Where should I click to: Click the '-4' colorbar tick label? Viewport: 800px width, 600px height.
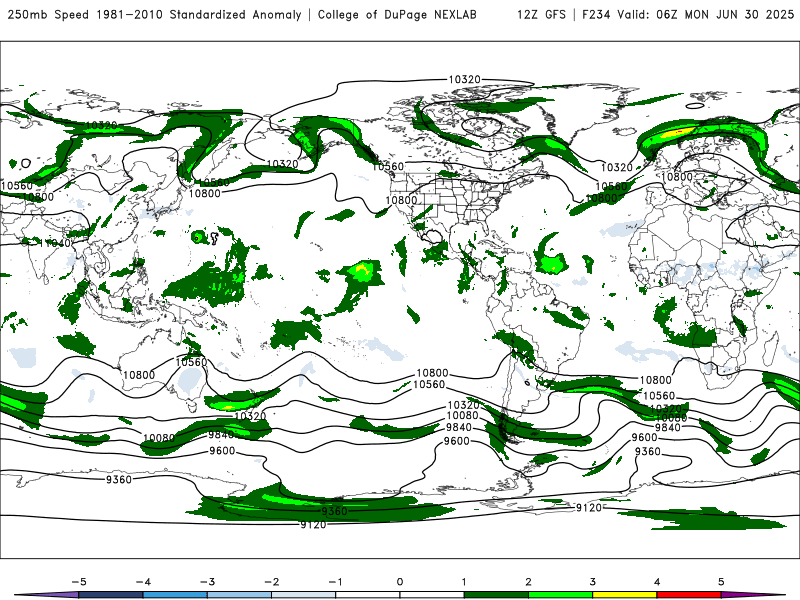pos(143,582)
